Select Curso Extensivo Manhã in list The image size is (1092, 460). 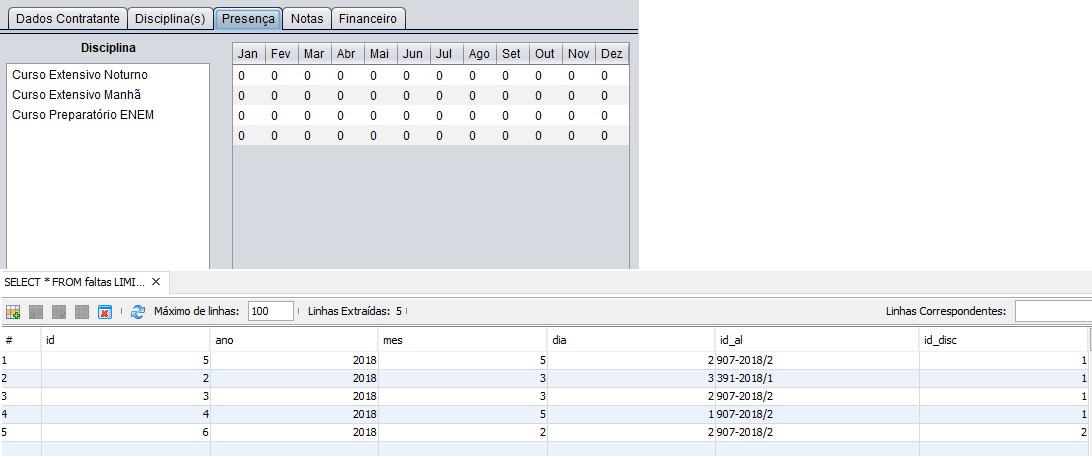[76, 95]
